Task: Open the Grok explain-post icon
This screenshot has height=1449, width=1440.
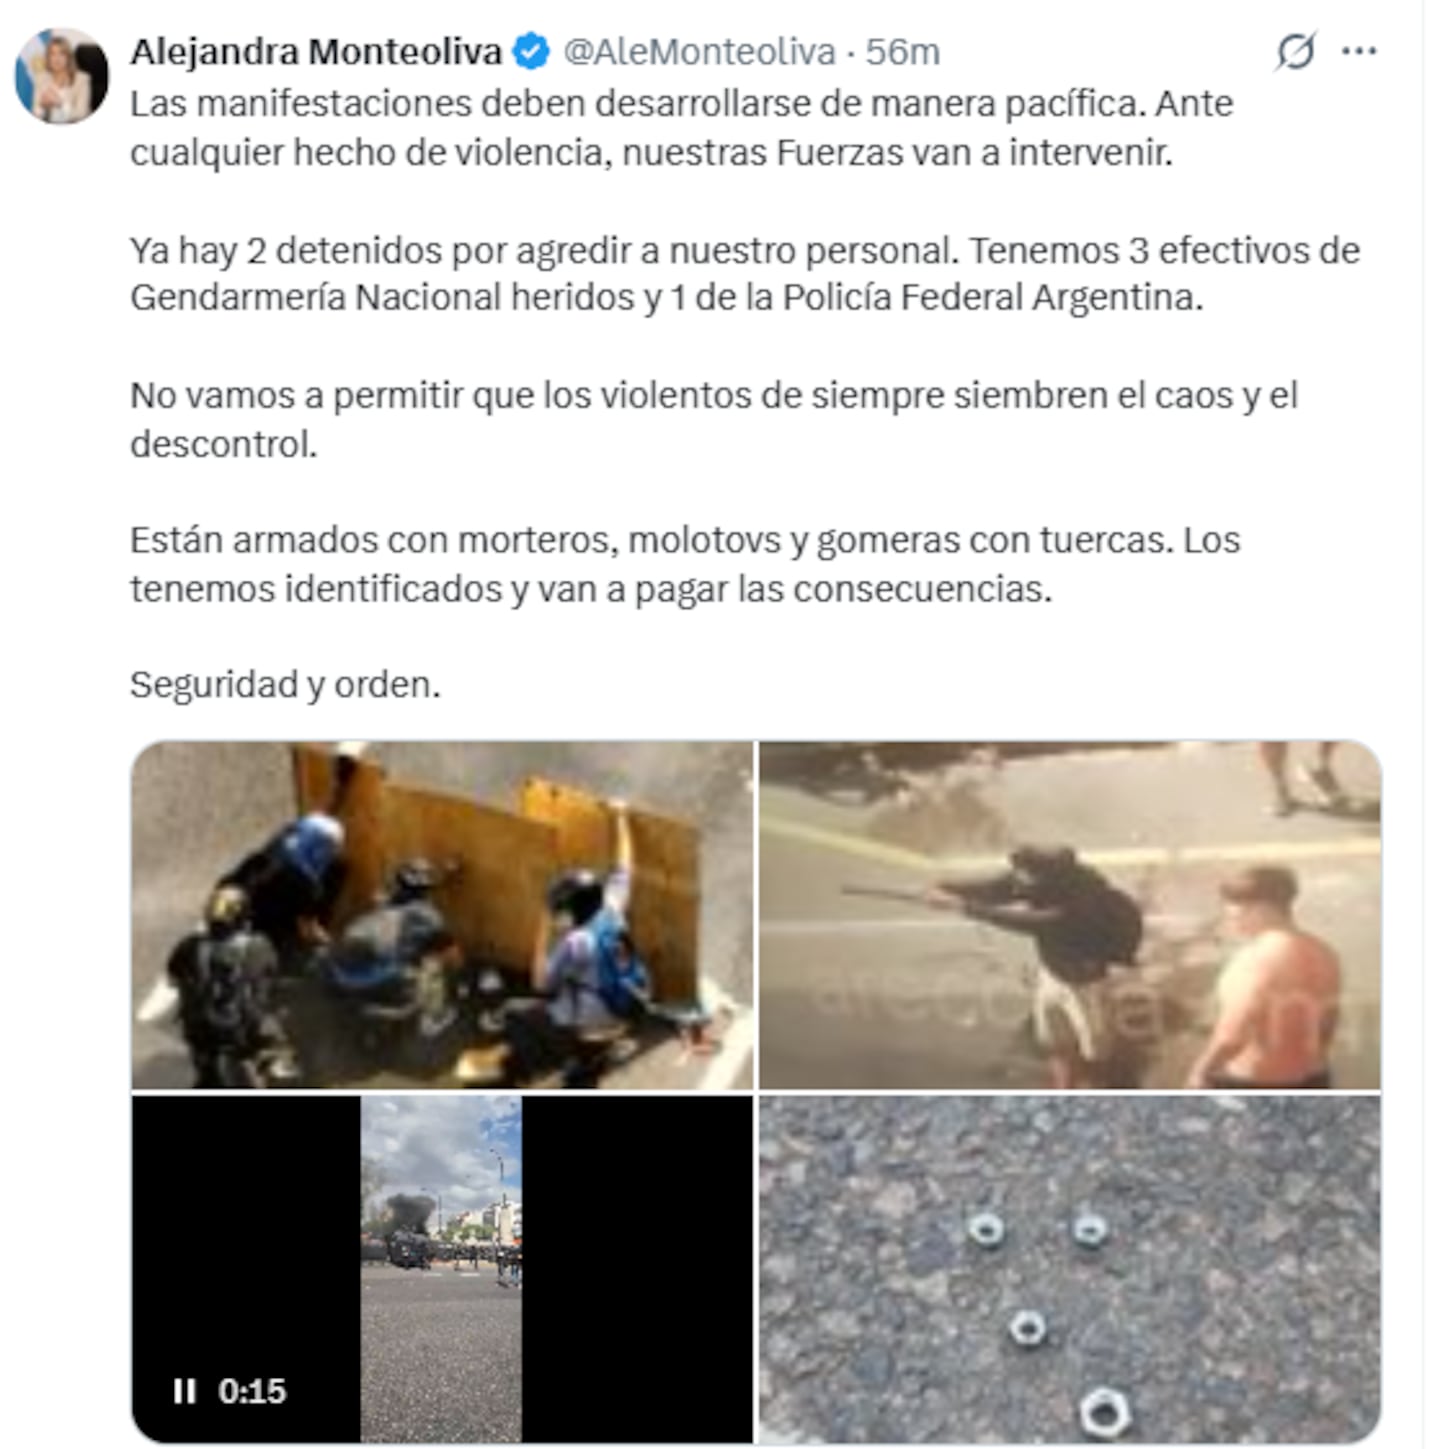Action: pyautogui.click(x=1295, y=51)
